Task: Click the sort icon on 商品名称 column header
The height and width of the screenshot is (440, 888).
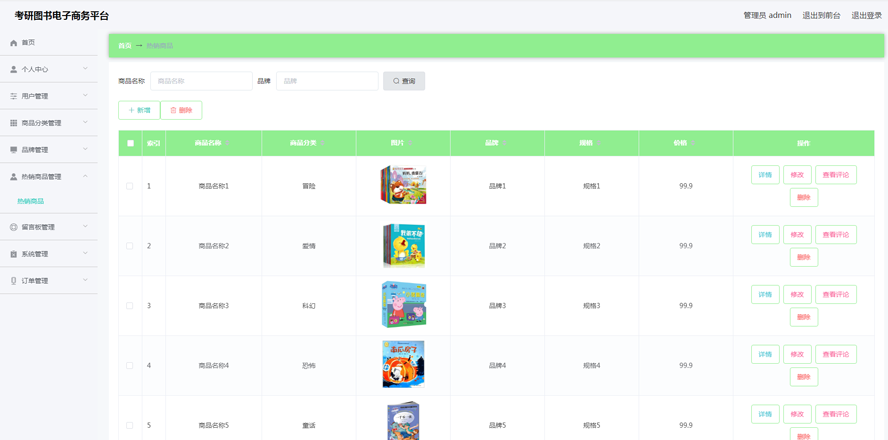Action: (x=228, y=143)
